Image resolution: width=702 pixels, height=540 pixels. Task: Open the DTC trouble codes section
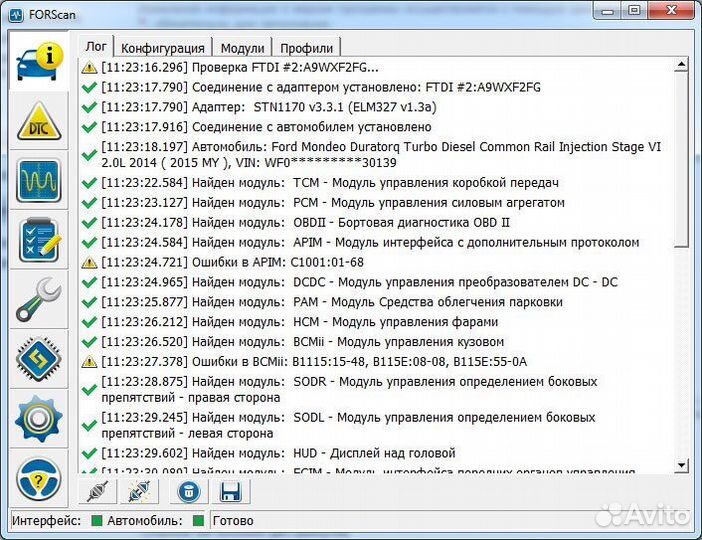click(39, 121)
